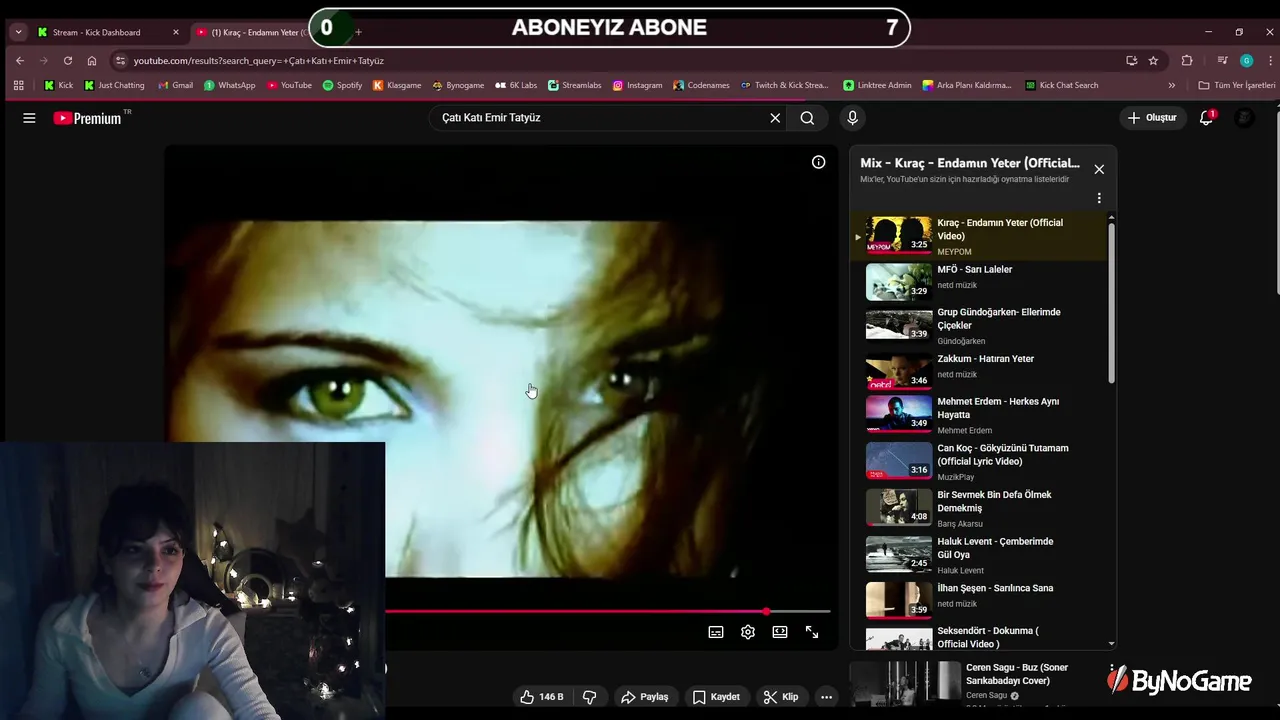Open the browser apps grid icon

click(x=18, y=85)
